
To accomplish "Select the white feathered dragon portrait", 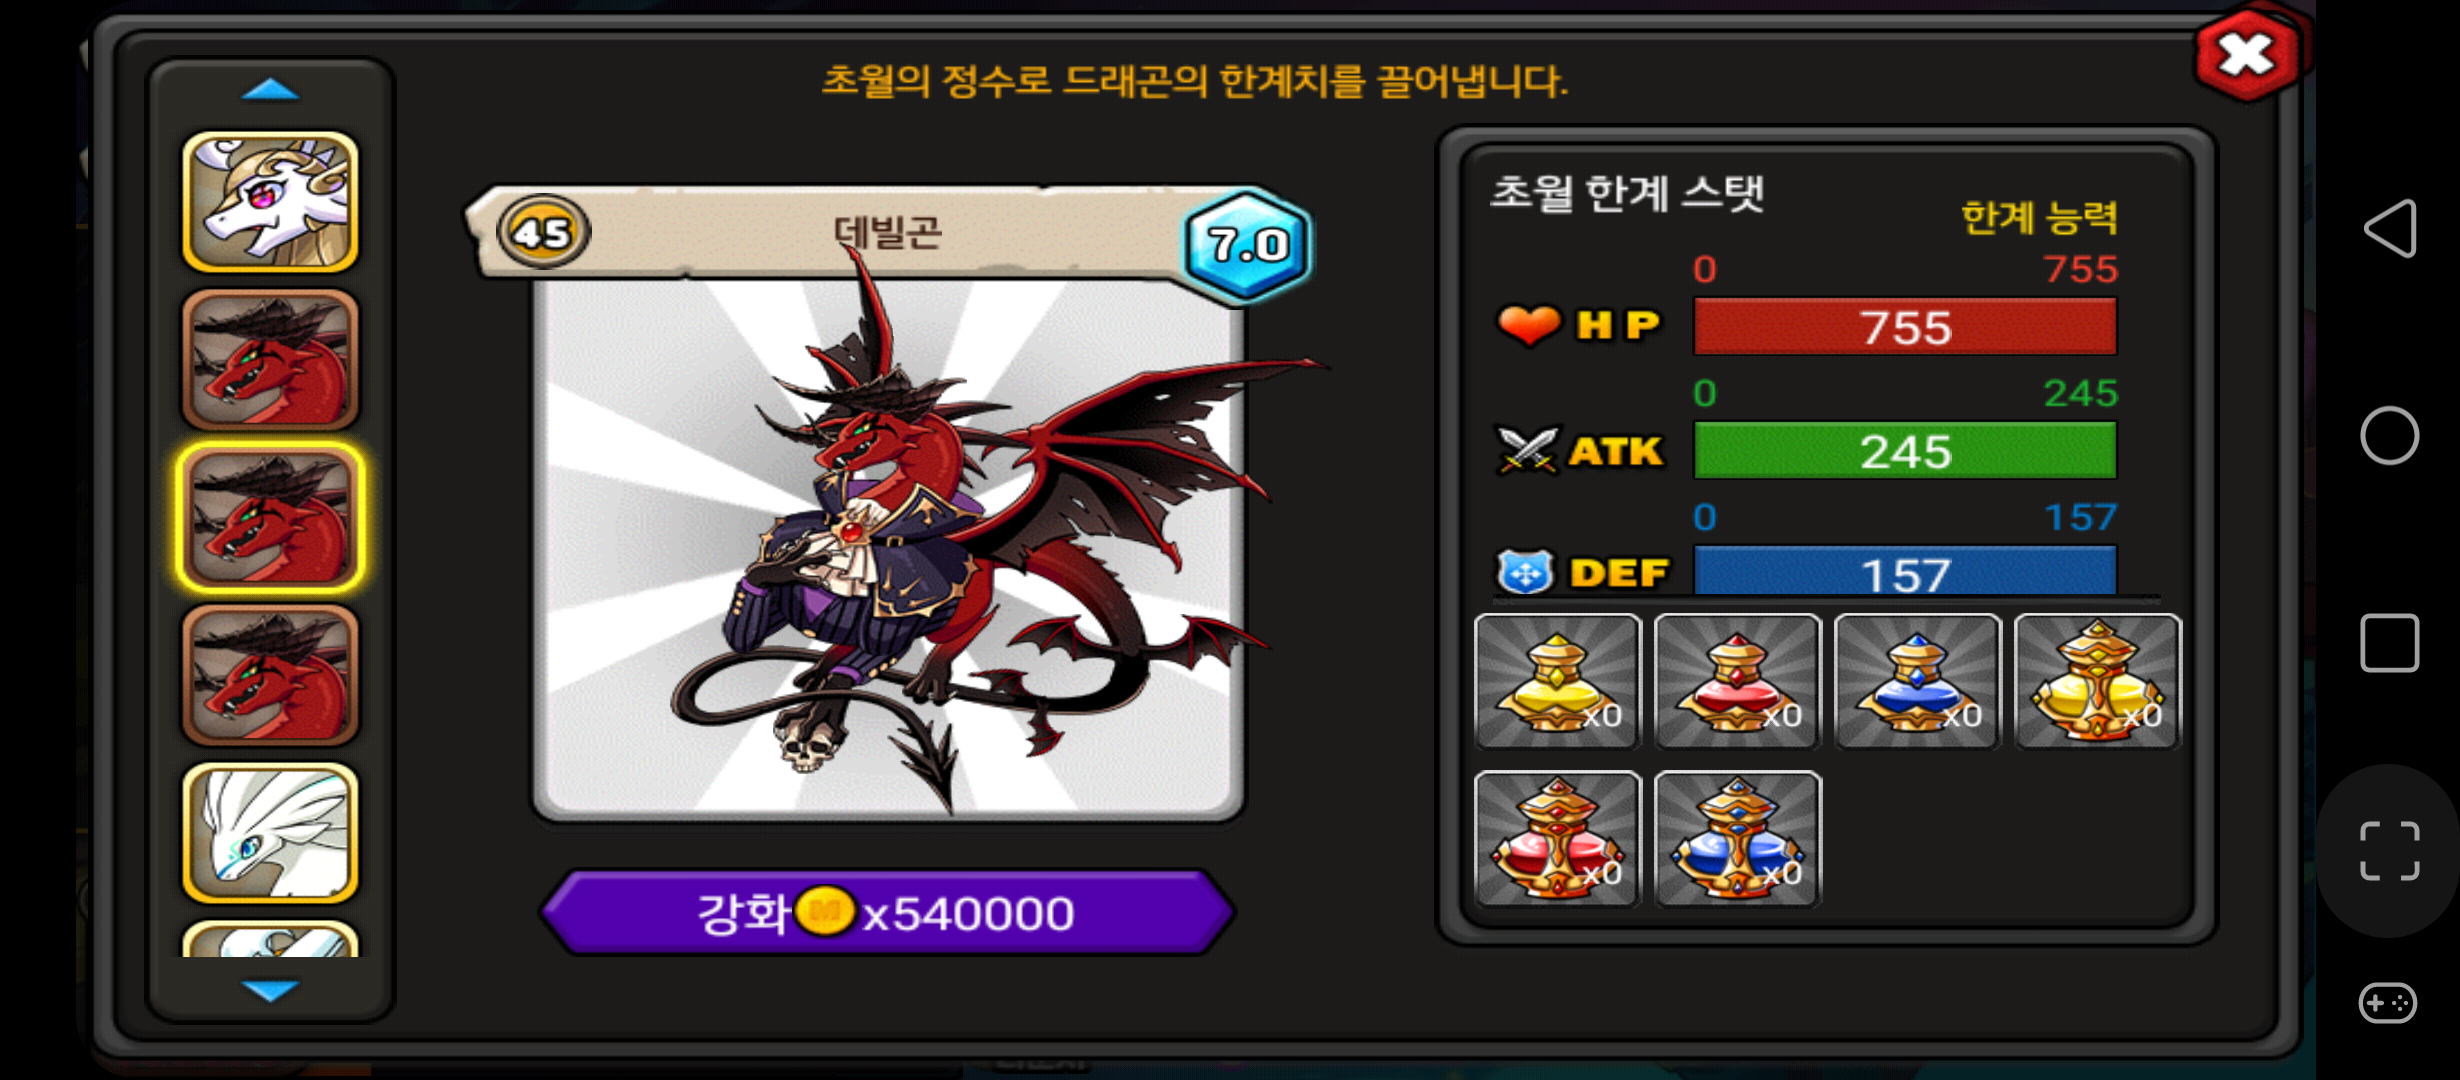I will tap(270, 833).
